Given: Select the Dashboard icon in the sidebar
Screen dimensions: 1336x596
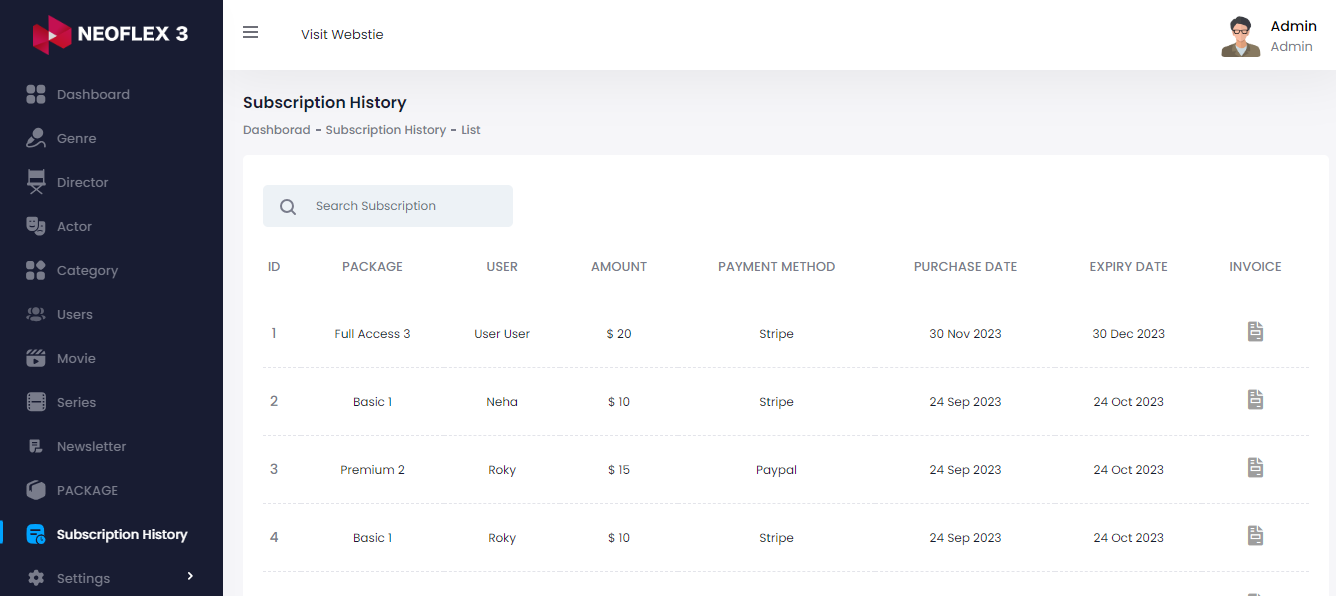Looking at the screenshot, I should point(36,94).
